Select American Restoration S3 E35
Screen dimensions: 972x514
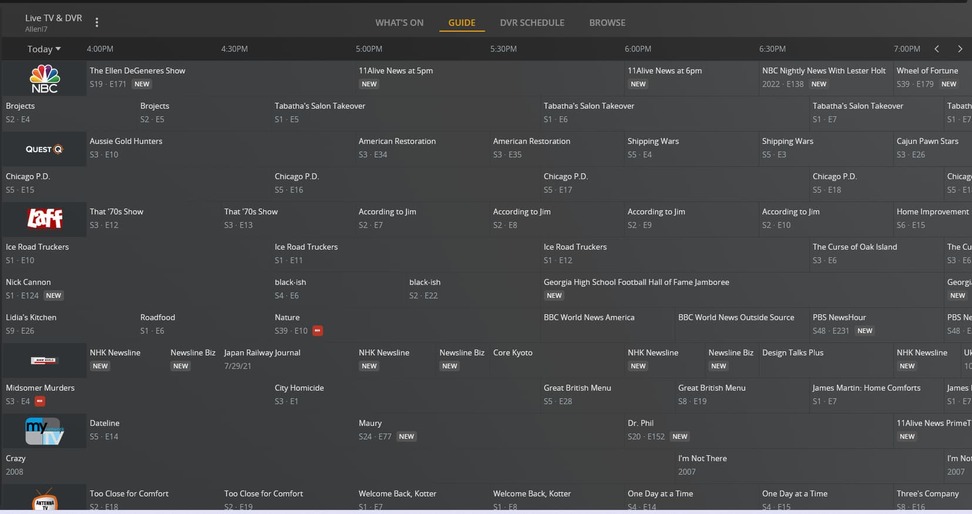click(557, 148)
